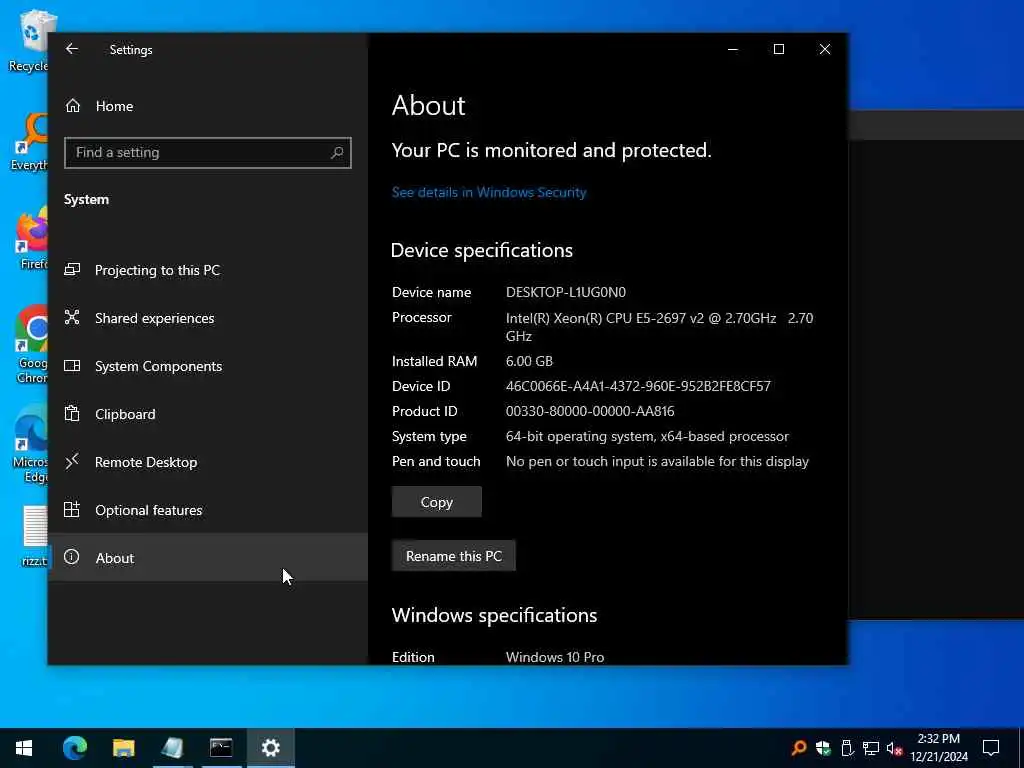Focus the Find a setting search box
The width and height of the screenshot is (1024, 768).
coord(208,152)
